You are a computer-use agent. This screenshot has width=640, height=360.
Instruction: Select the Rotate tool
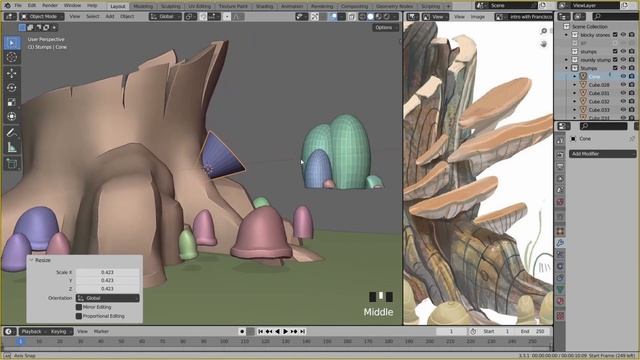point(12,88)
